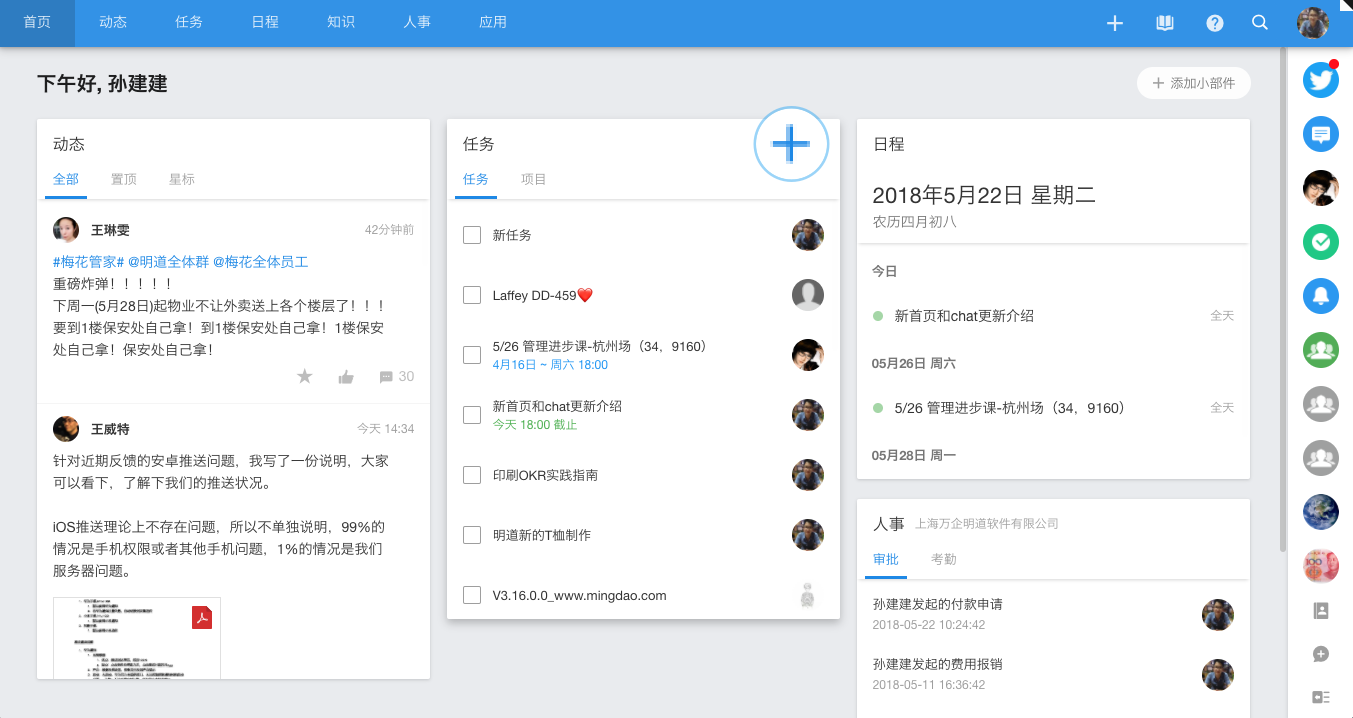Image resolution: width=1353 pixels, height=718 pixels.
Task: Click the page vertical scrollbar
Action: (1283, 300)
